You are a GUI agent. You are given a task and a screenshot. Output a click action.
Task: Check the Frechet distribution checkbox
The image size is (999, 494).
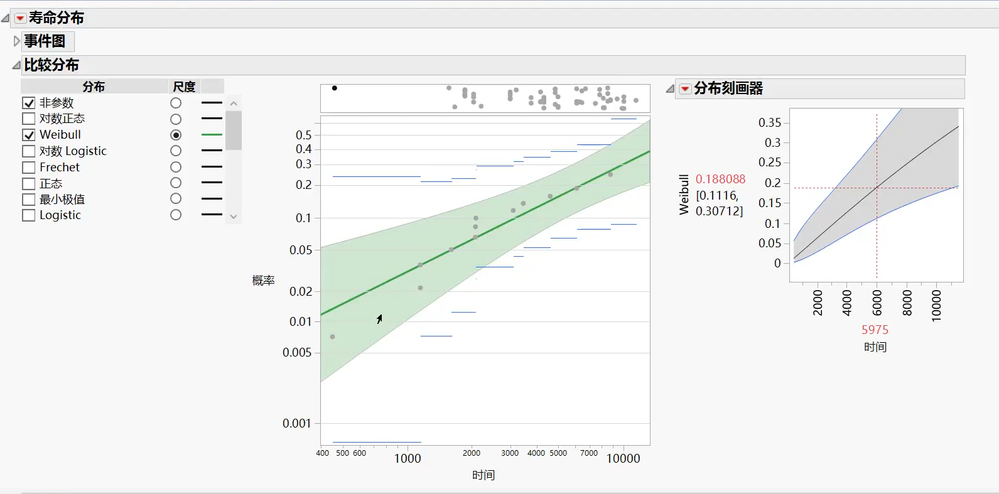pos(28,168)
